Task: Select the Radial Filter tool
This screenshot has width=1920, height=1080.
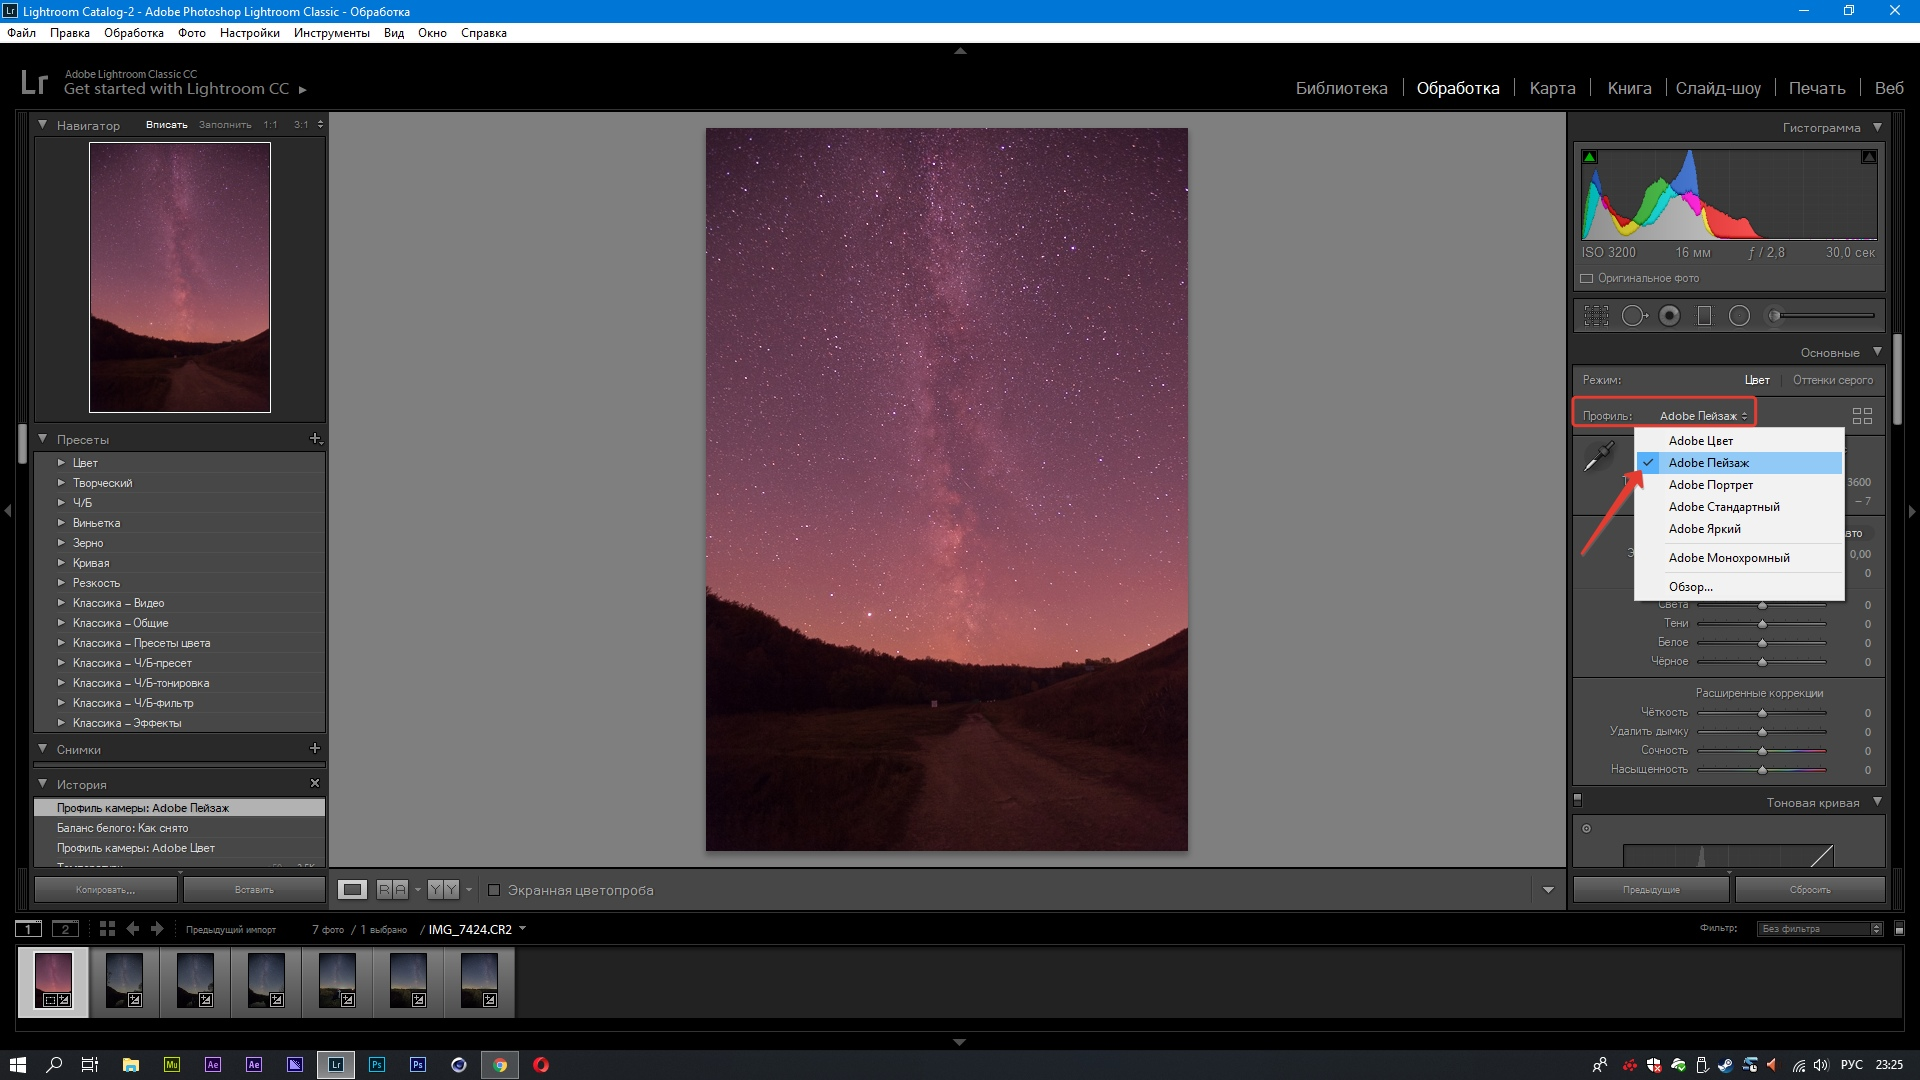Action: tap(1740, 316)
